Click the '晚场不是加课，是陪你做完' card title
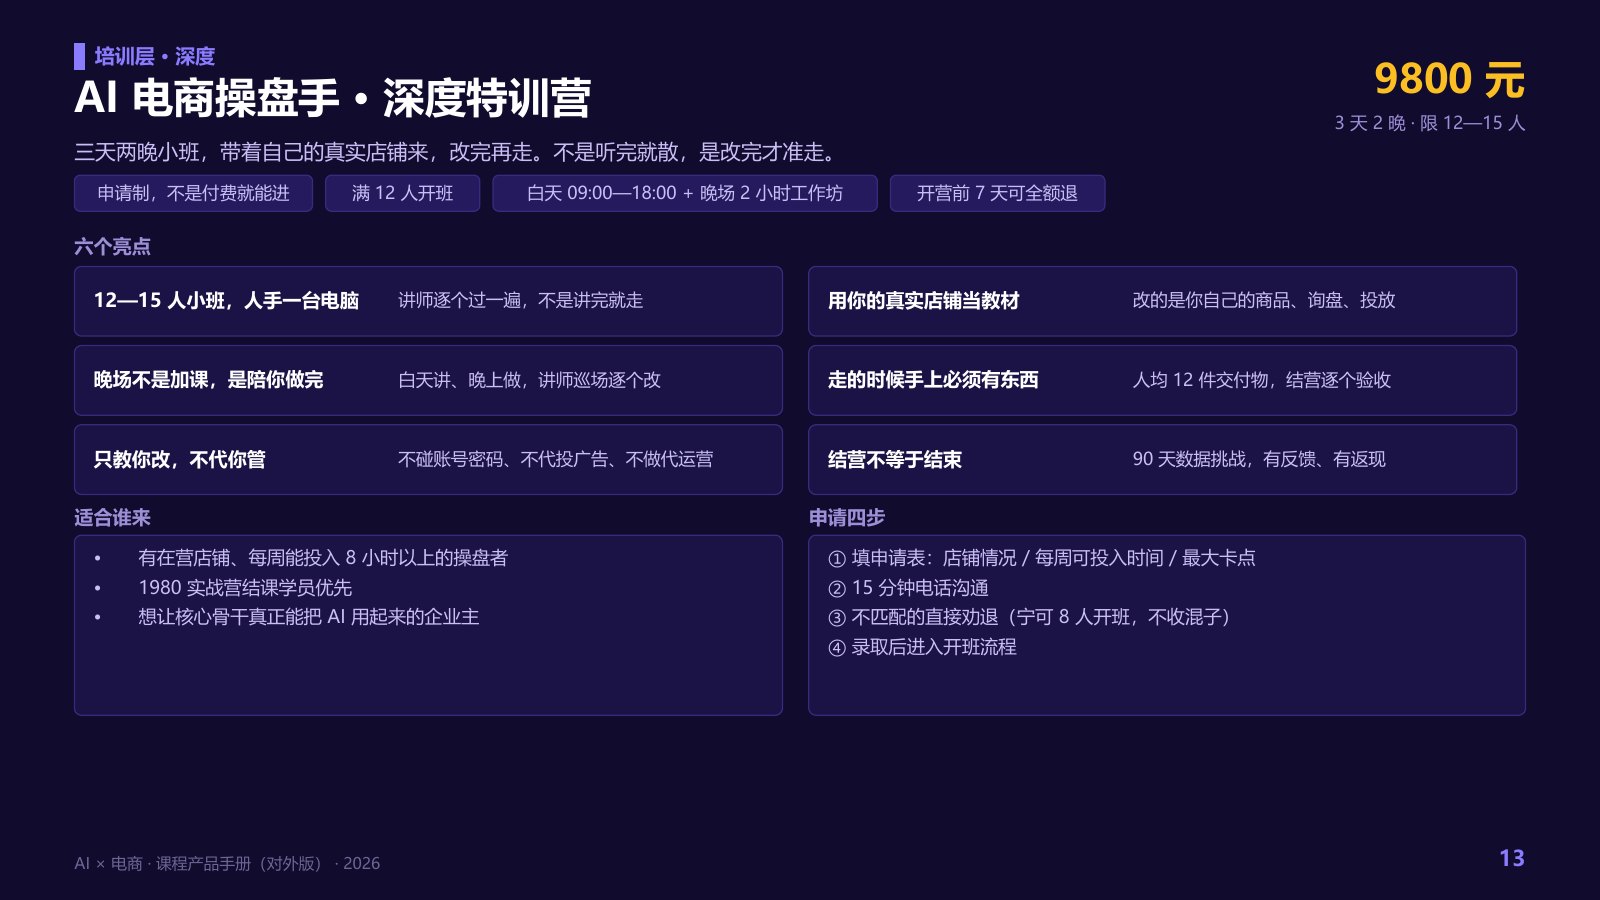This screenshot has height=900, width=1600. [x=208, y=380]
